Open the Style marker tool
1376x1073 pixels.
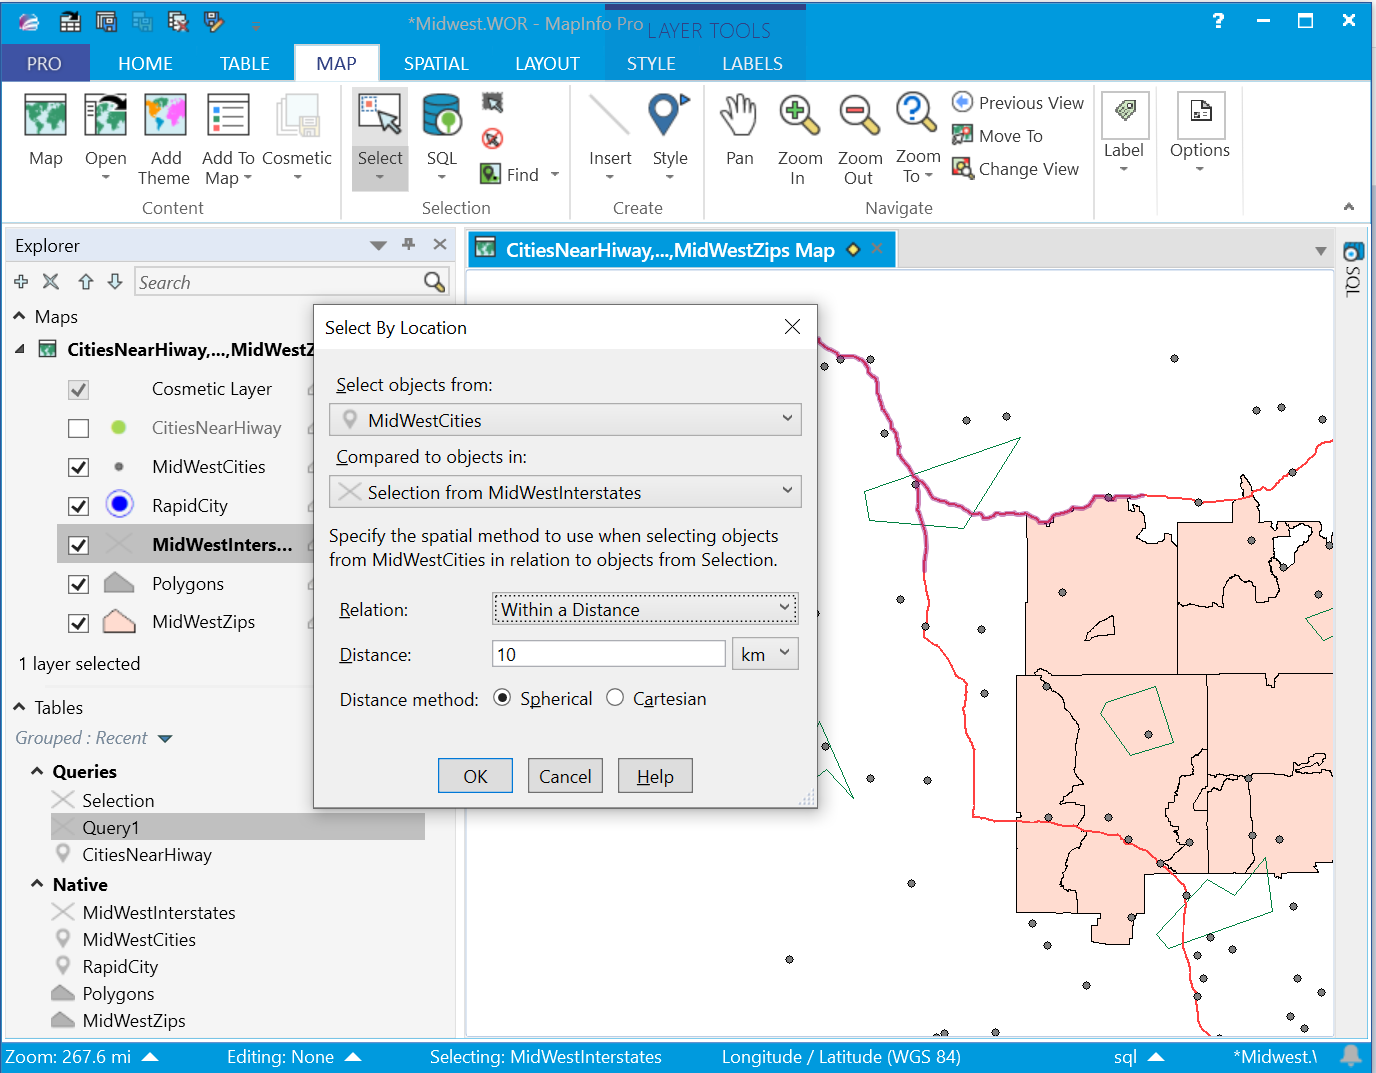[669, 116]
